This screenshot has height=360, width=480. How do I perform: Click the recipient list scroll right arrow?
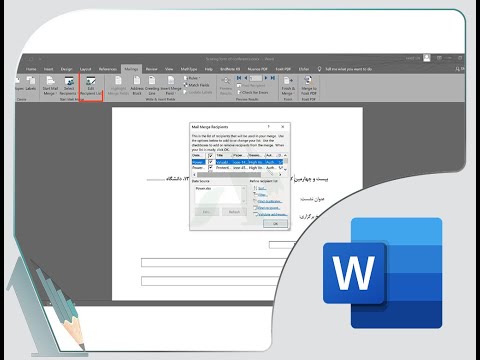[280, 175]
